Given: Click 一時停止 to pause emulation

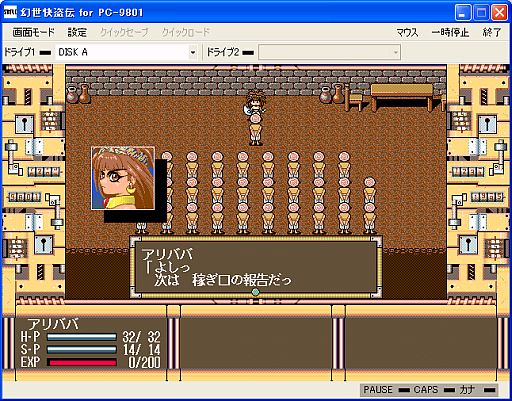Looking at the screenshot, I should point(450,32).
